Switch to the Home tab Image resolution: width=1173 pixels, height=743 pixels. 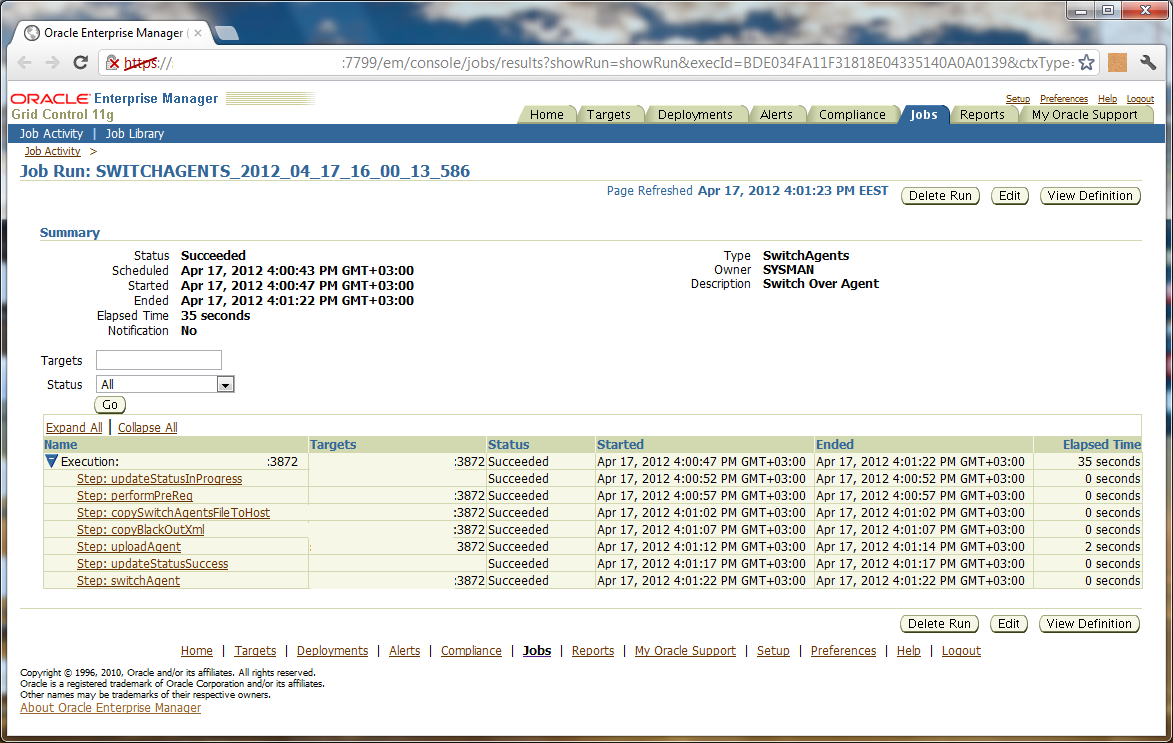coord(547,114)
